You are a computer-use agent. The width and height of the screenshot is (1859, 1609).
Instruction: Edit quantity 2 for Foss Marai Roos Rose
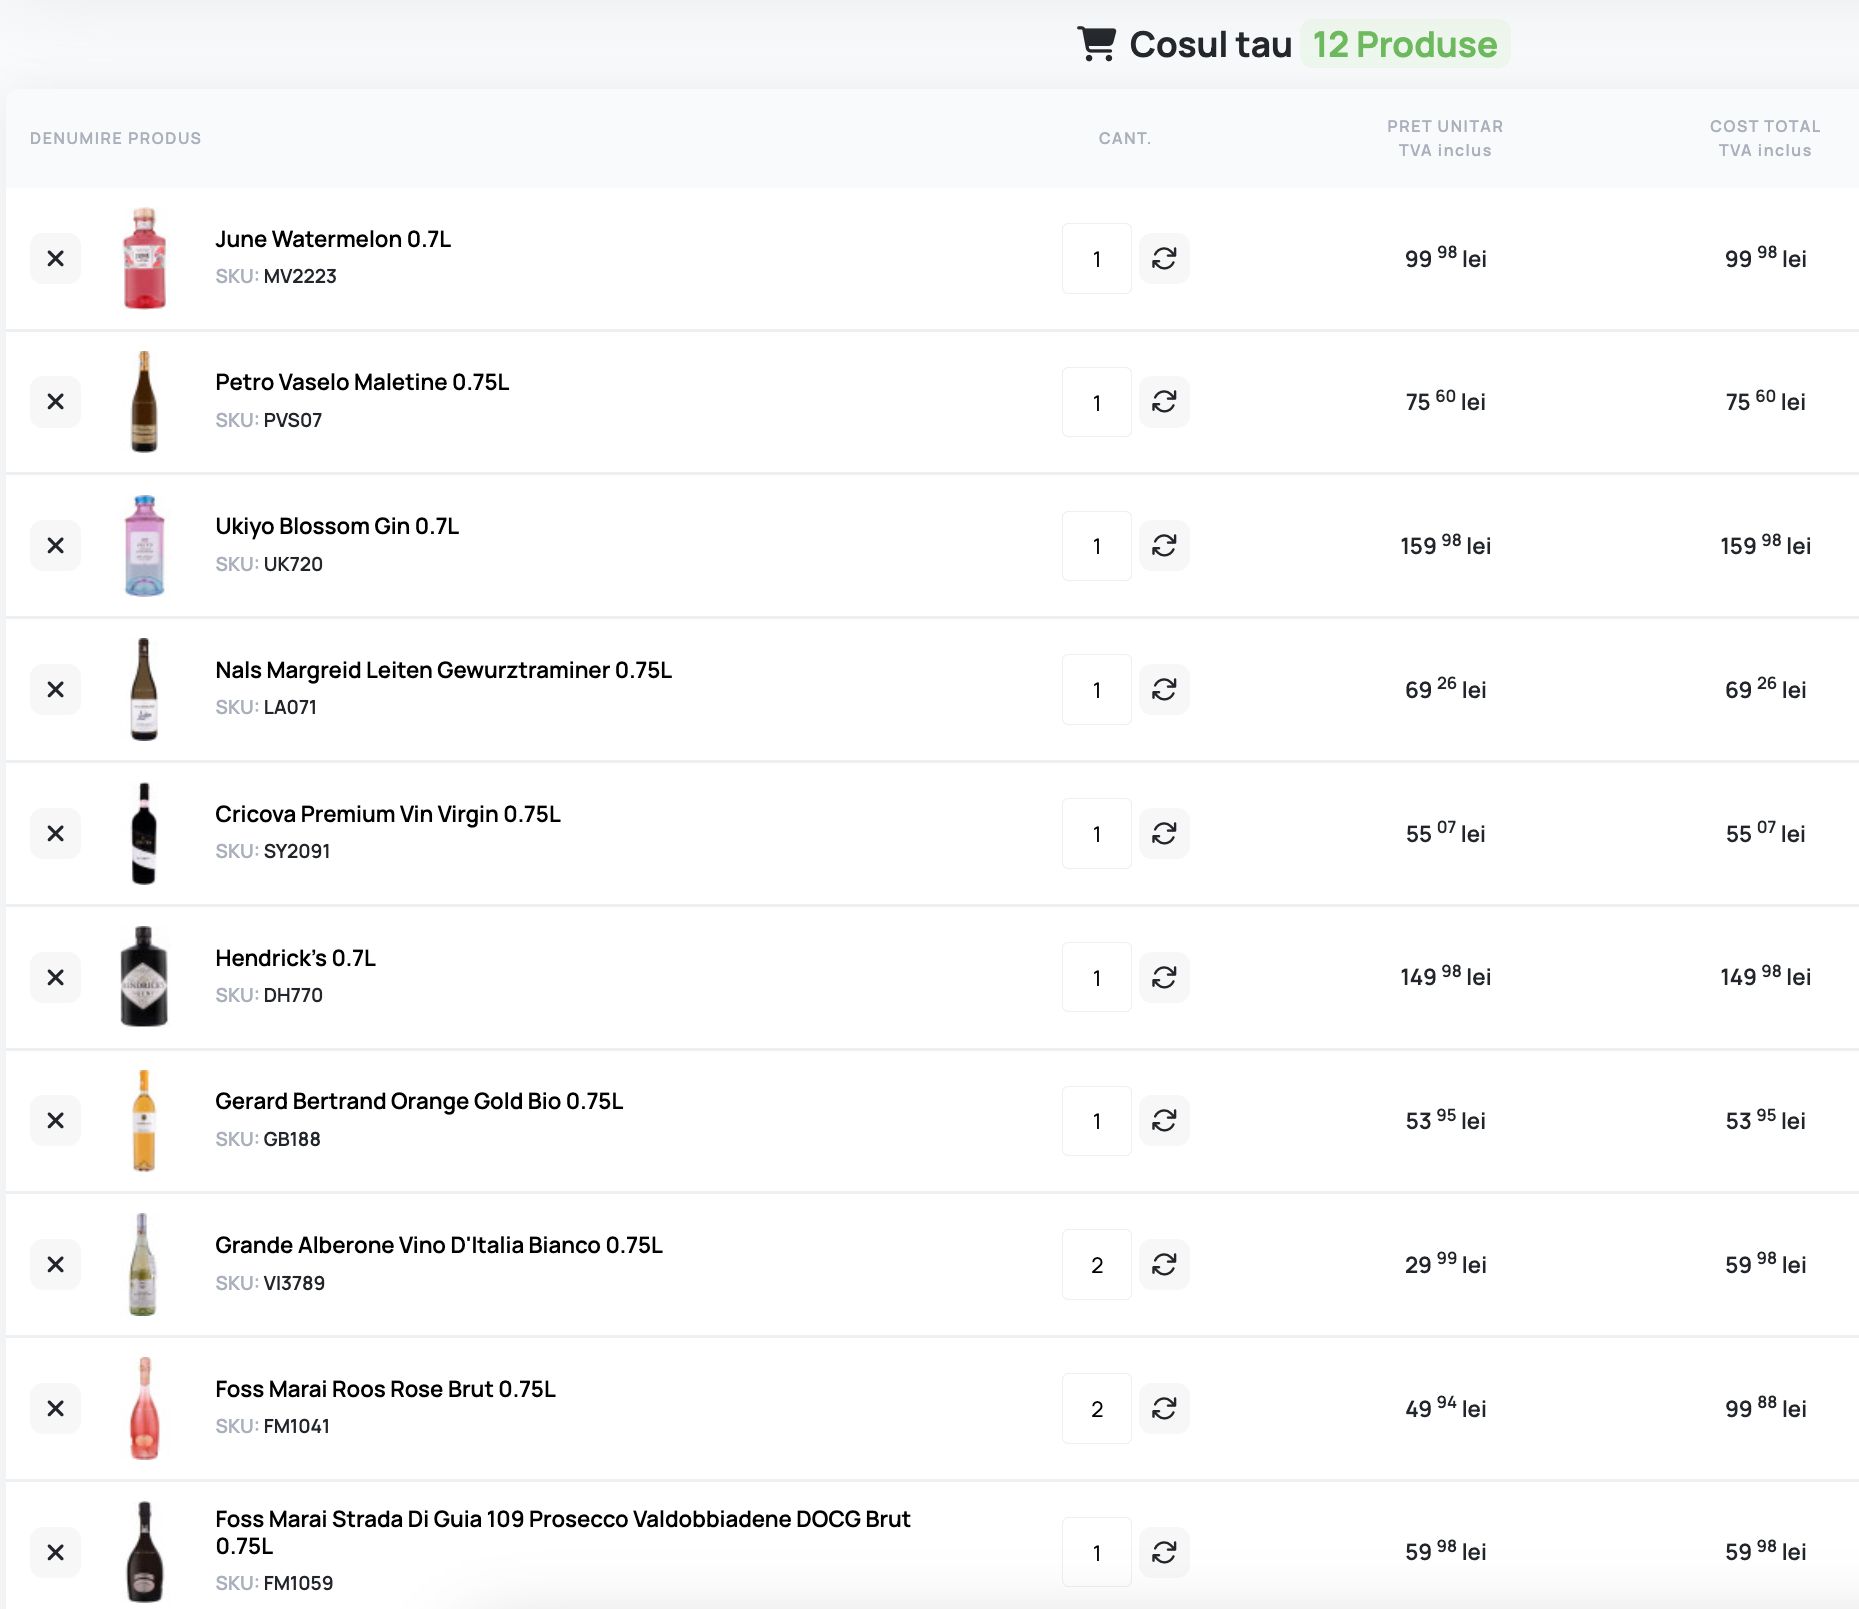pyautogui.click(x=1097, y=1409)
